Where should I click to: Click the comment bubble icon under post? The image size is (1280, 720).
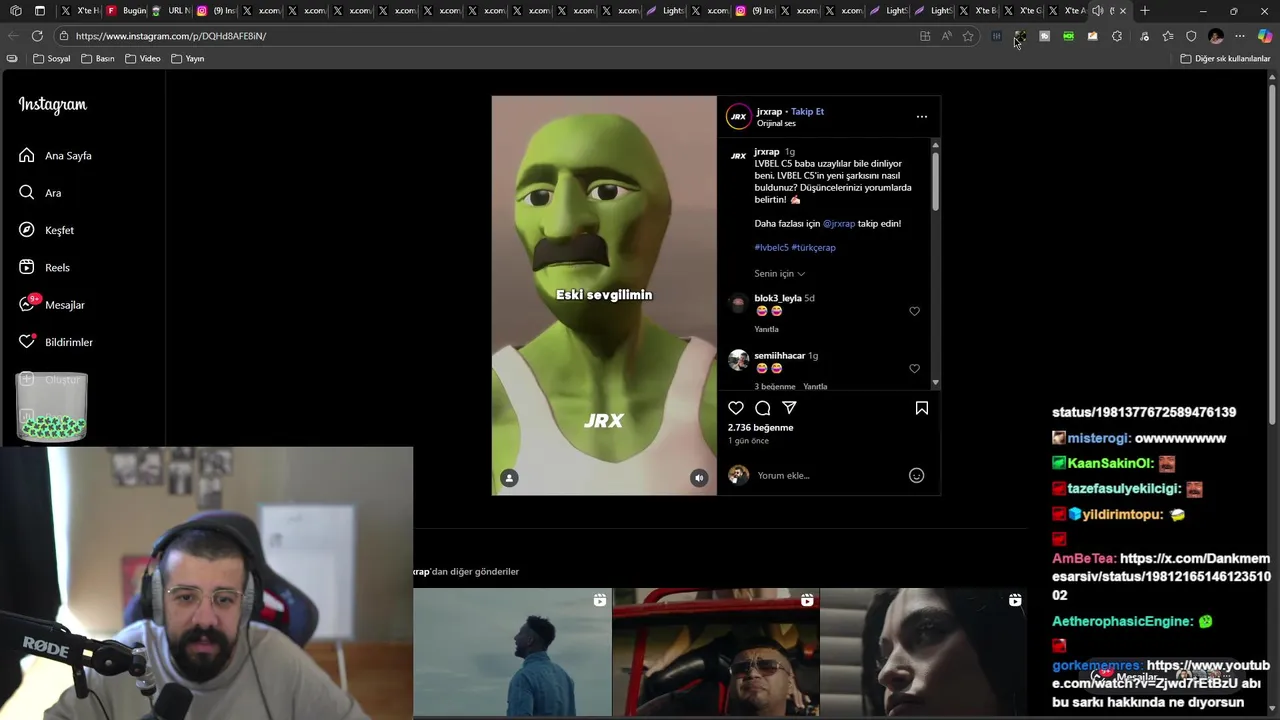pos(763,408)
